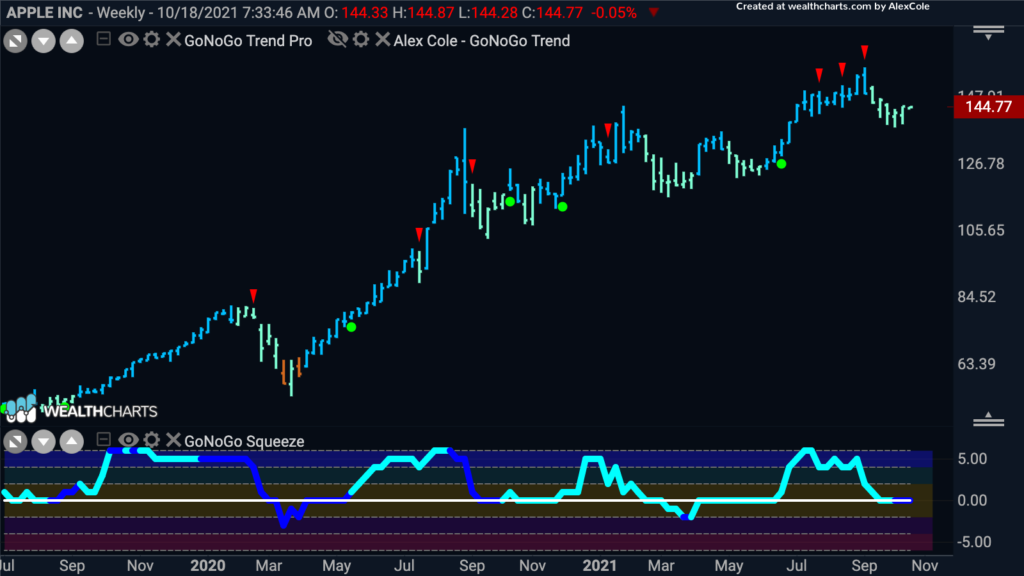Click the green dot marker near June 2021
Image resolution: width=1024 pixels, height=576 pixels.
[781, 164]
